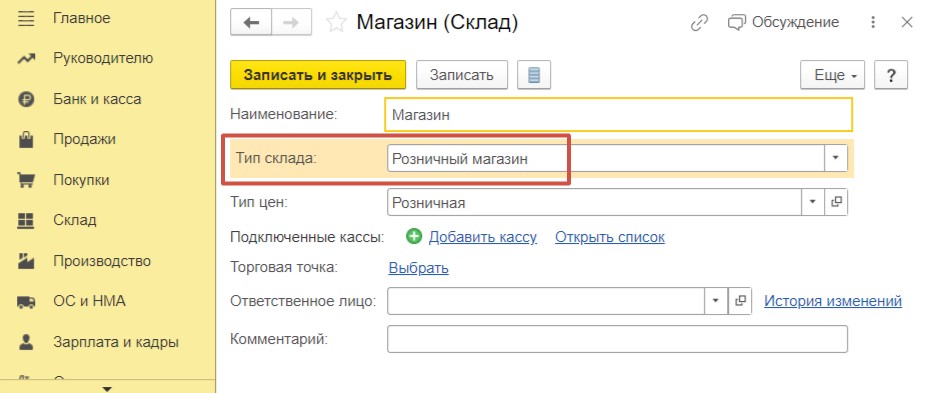
Task: Click the forward arrow navigation button
Action: click(293, 23)
